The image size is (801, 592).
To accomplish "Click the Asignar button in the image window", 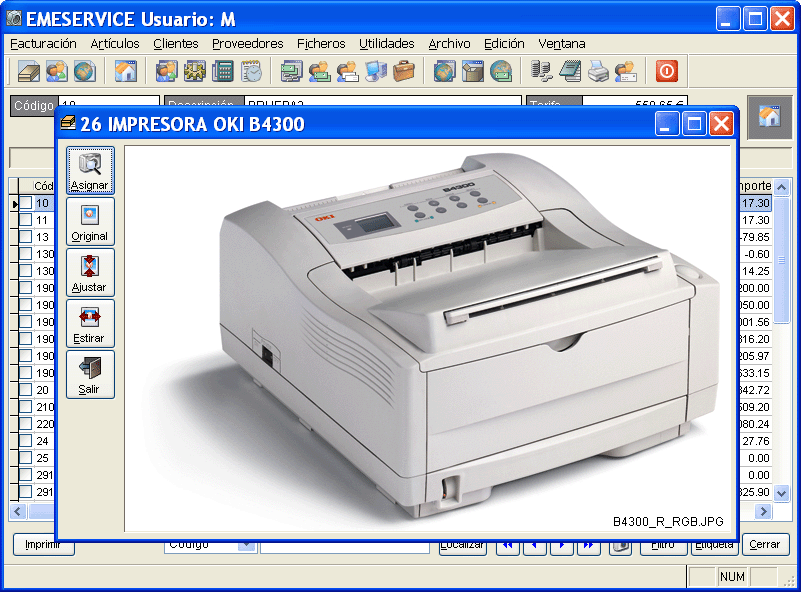I will click(90, 171).
